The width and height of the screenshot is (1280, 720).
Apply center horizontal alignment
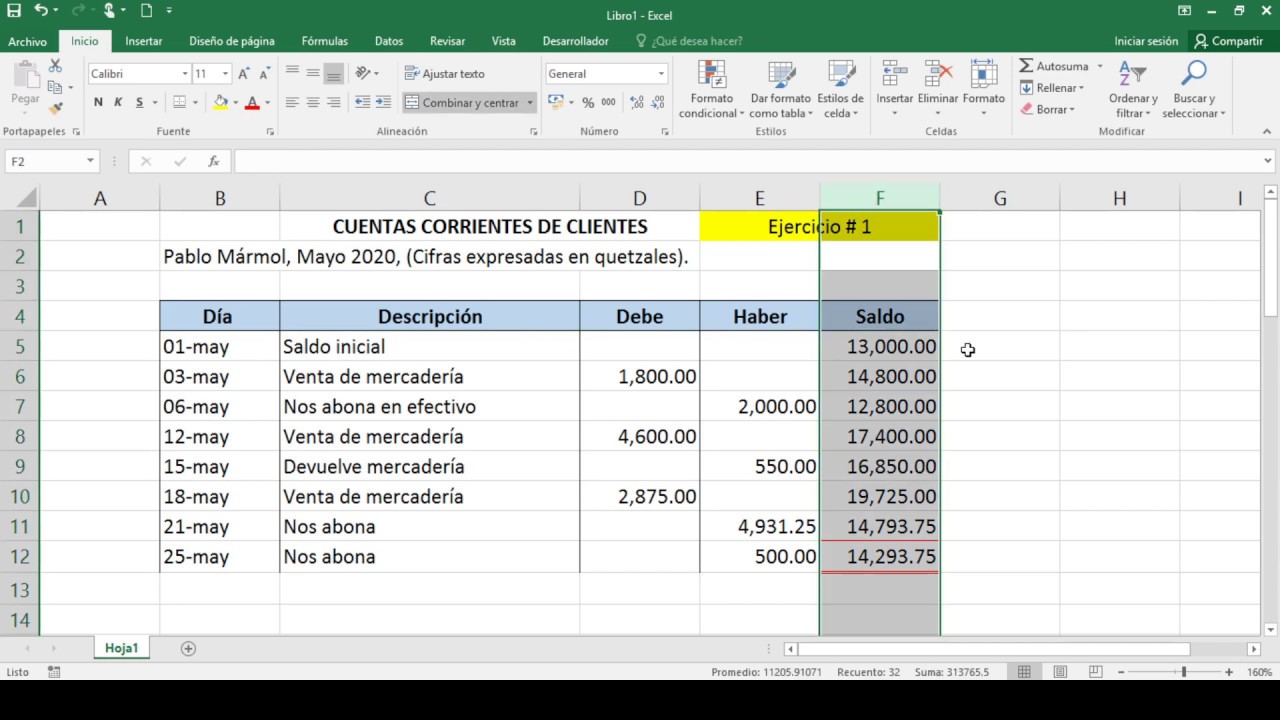(x=313, y=102)
